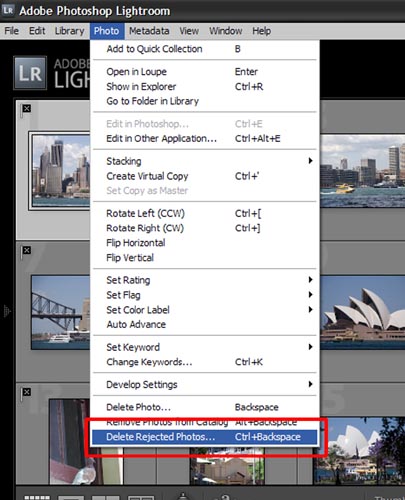Choose Show in Explorer
Viewport: 405px width, 500px height.
[205, 87]
